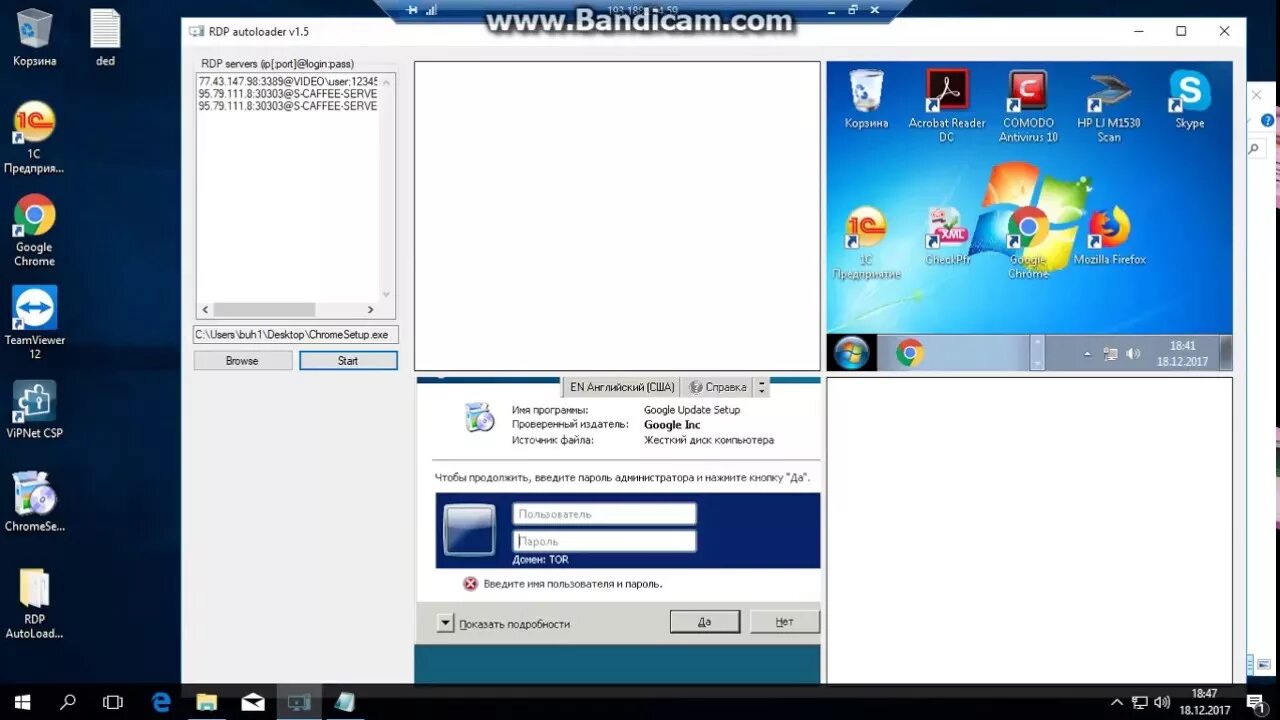The height and width of the screenshot is (720, 1280).
Task: Open the RDP AutoLoader folder on the desktop
Action: tap(34, 602)
